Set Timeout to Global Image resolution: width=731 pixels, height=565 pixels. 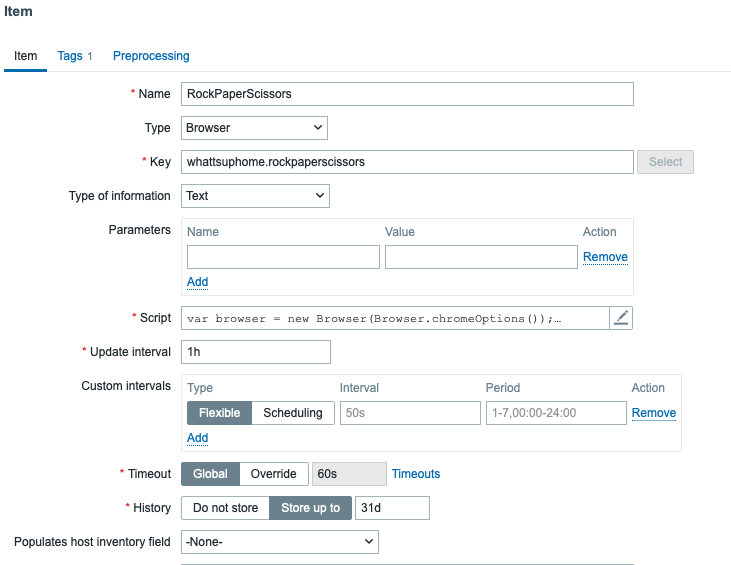pyautogui.click(x=210, y=474)
